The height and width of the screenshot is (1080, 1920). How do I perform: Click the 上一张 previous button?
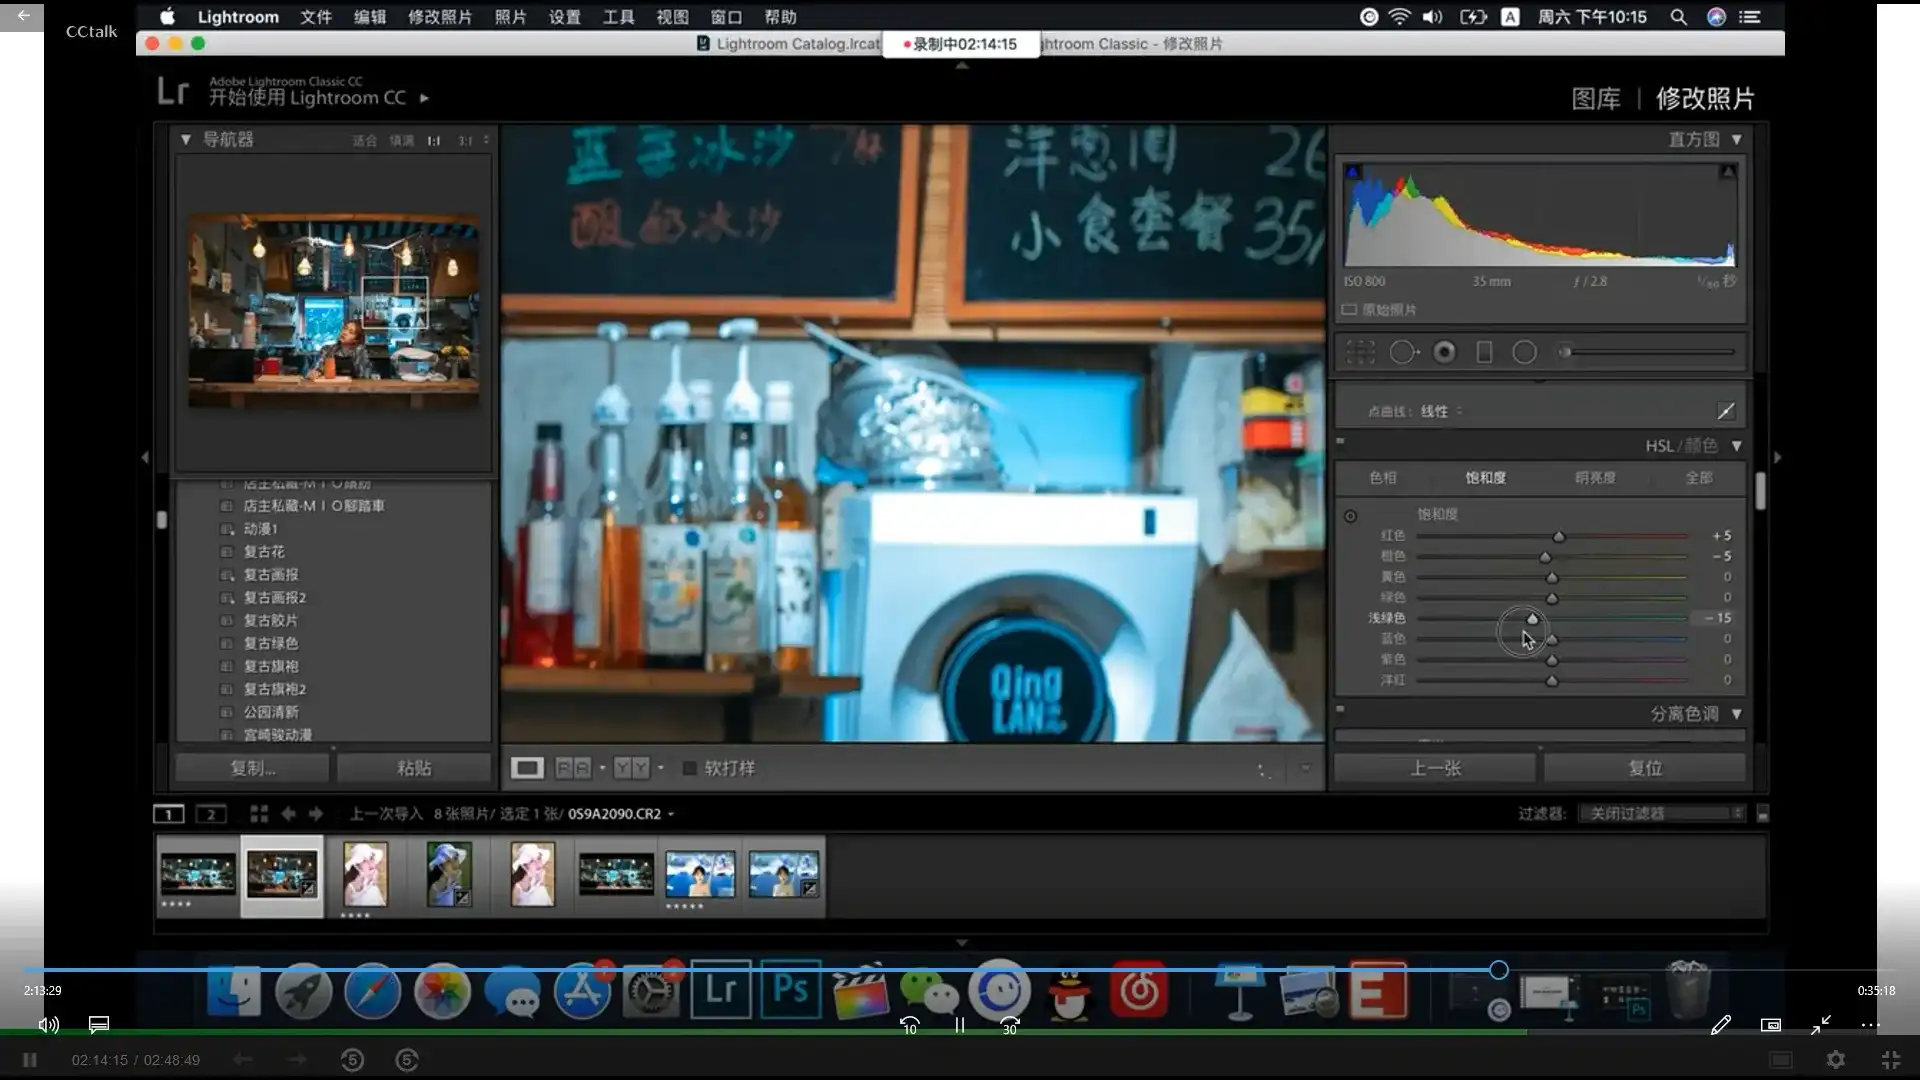point(1435,768)
